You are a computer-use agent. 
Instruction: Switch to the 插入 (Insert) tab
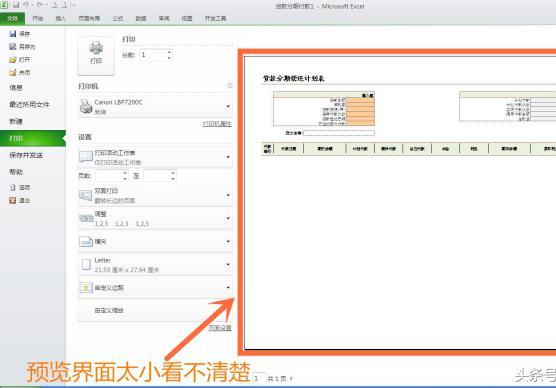[61, 18]
